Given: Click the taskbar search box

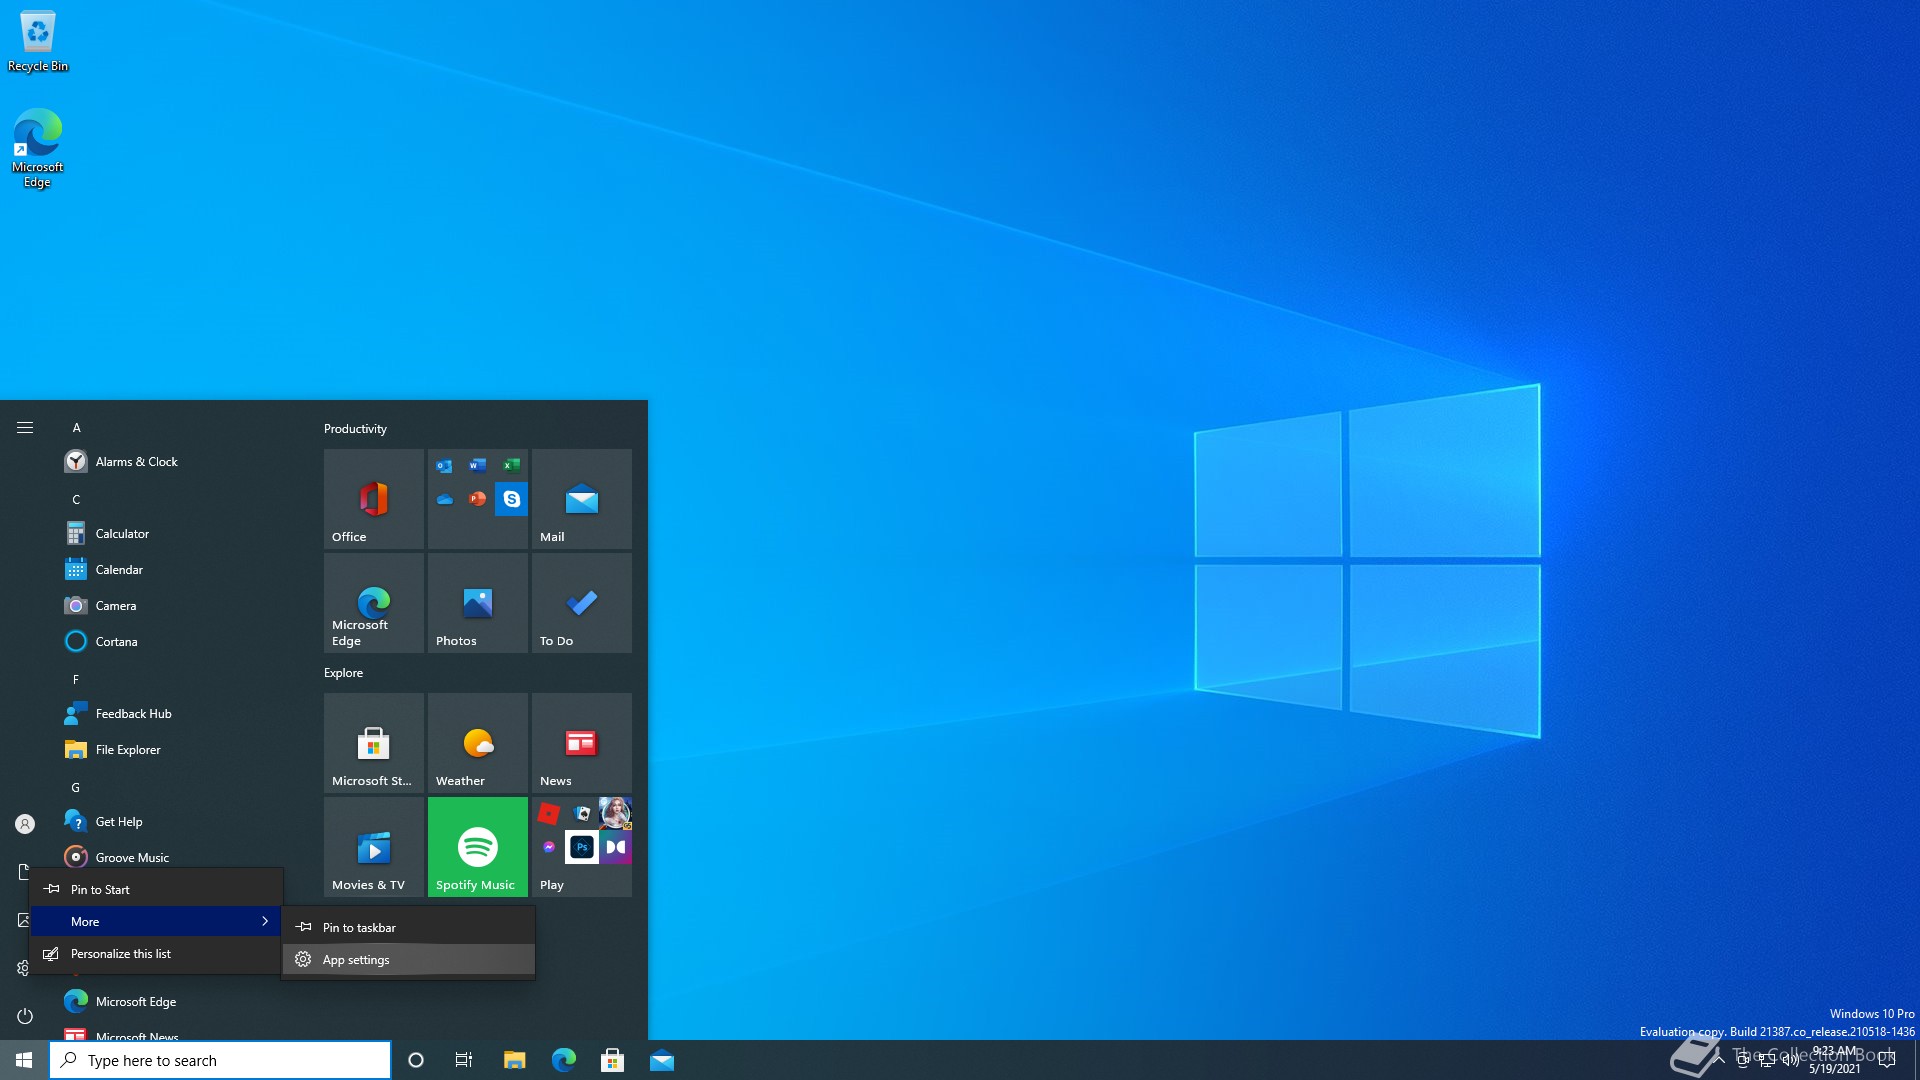Looking at the screenshot, I should point(220,1060).
